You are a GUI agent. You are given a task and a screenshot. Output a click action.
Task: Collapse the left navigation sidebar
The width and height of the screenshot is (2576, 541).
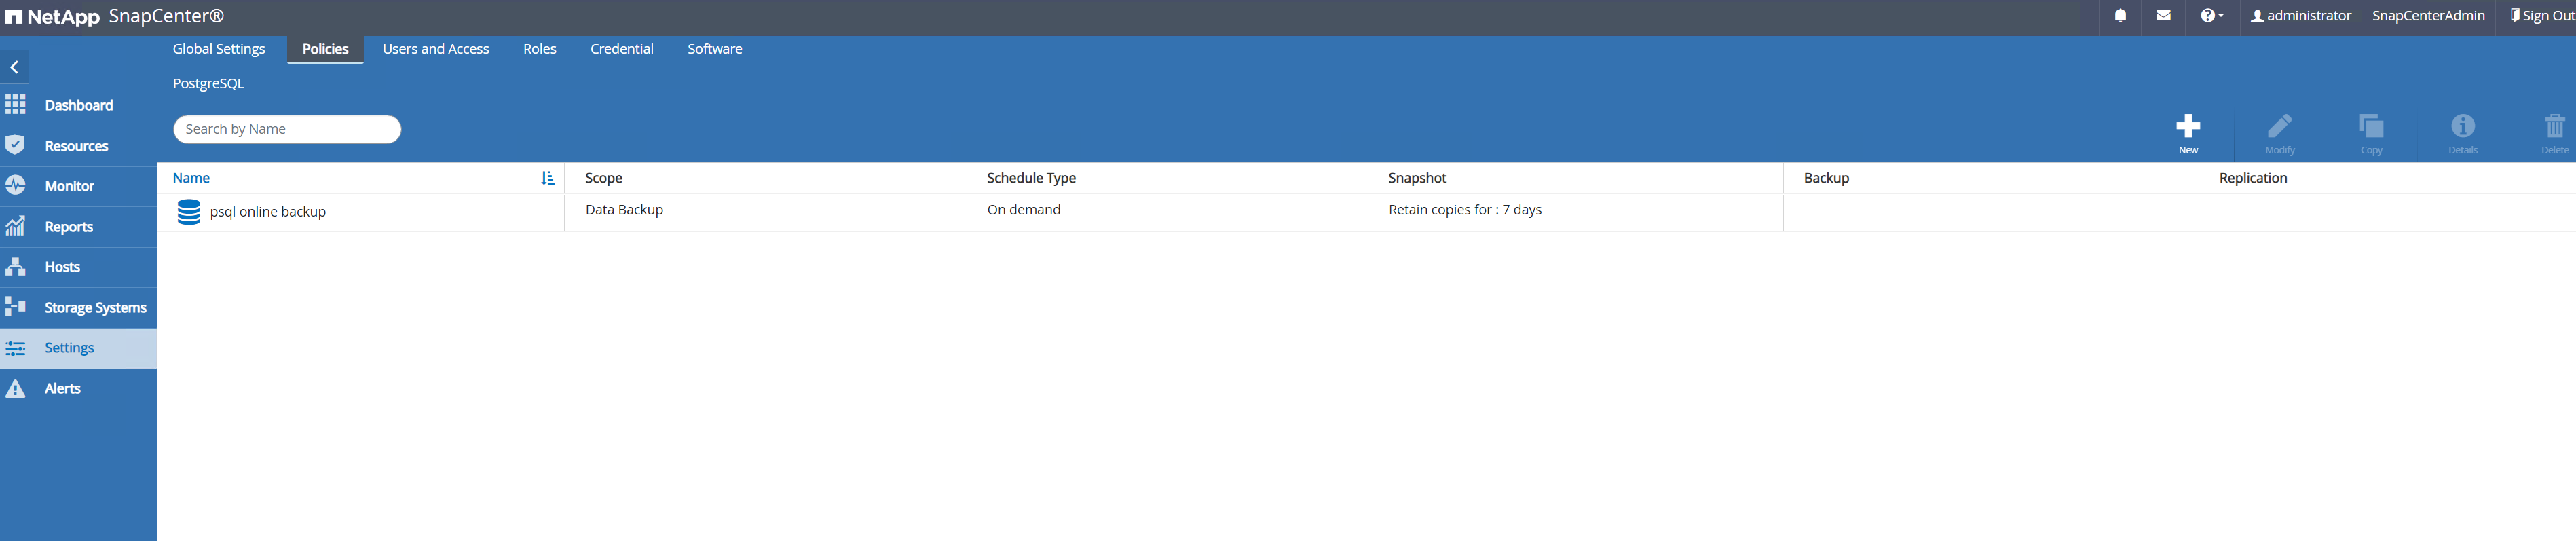click(15, 67)
